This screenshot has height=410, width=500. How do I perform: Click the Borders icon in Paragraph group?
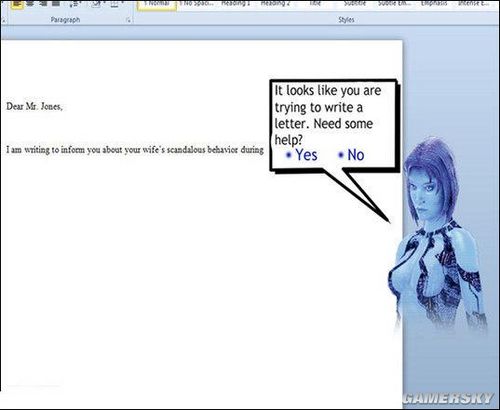114,4
